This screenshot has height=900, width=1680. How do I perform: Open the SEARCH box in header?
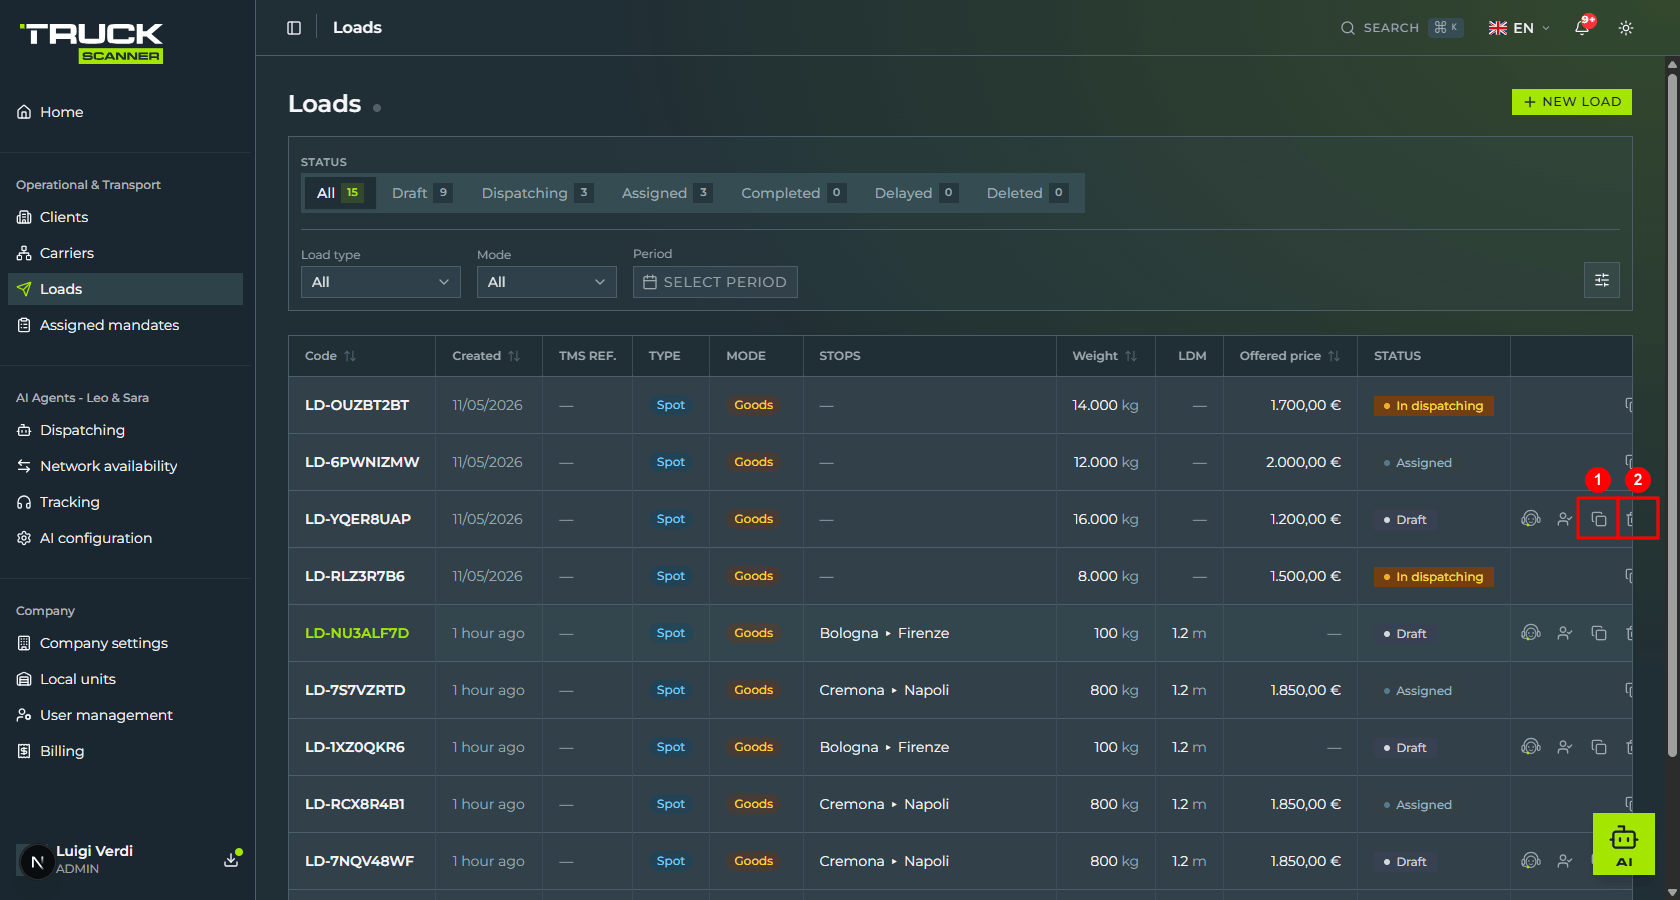1401,28
